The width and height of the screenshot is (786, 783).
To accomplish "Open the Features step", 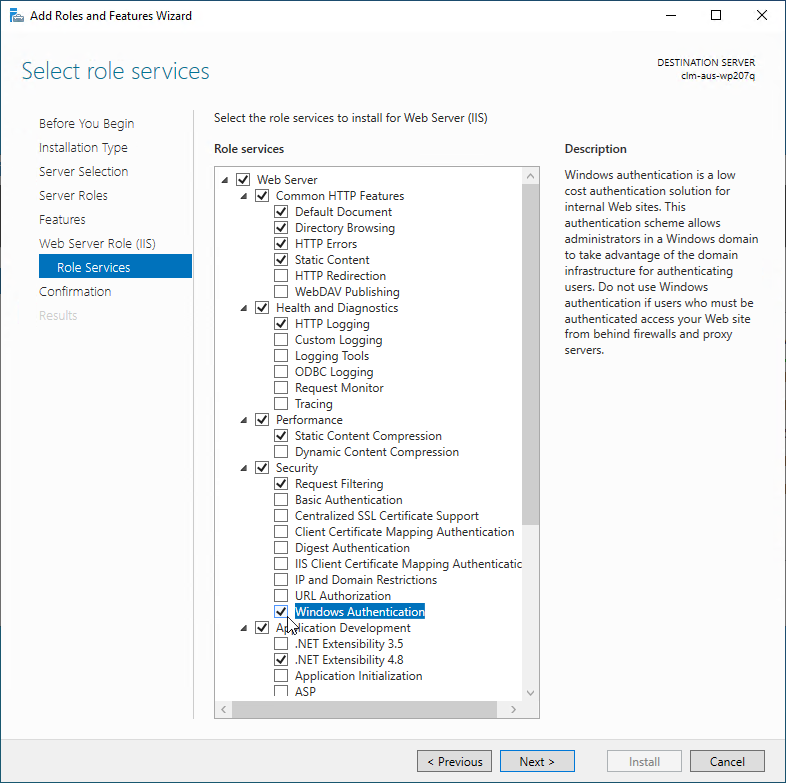I will point(62,220).
